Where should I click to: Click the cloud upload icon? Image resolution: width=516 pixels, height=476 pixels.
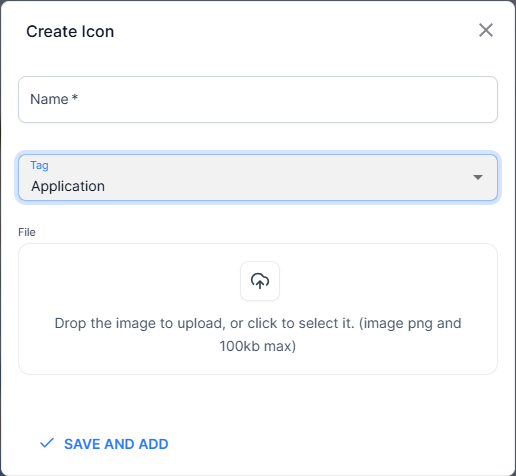tap(260, 281)
